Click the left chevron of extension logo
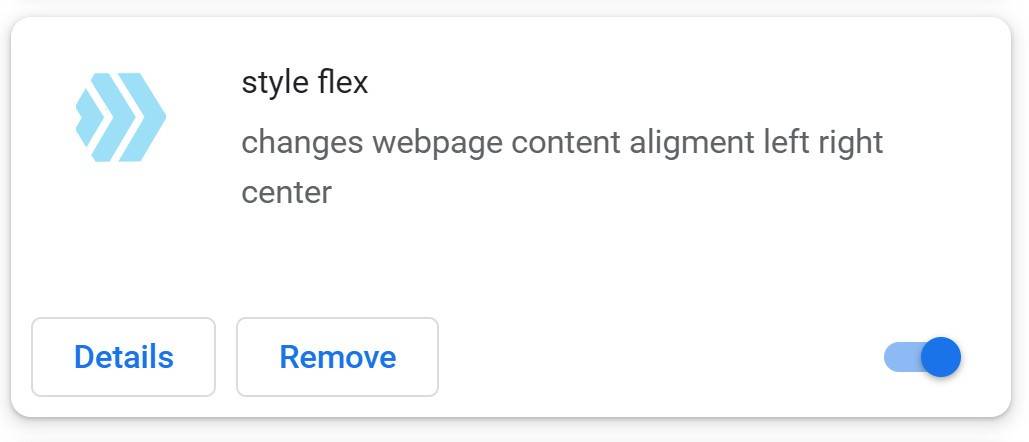This screenshot has height=442, width=1029. [x=90, y=117]
